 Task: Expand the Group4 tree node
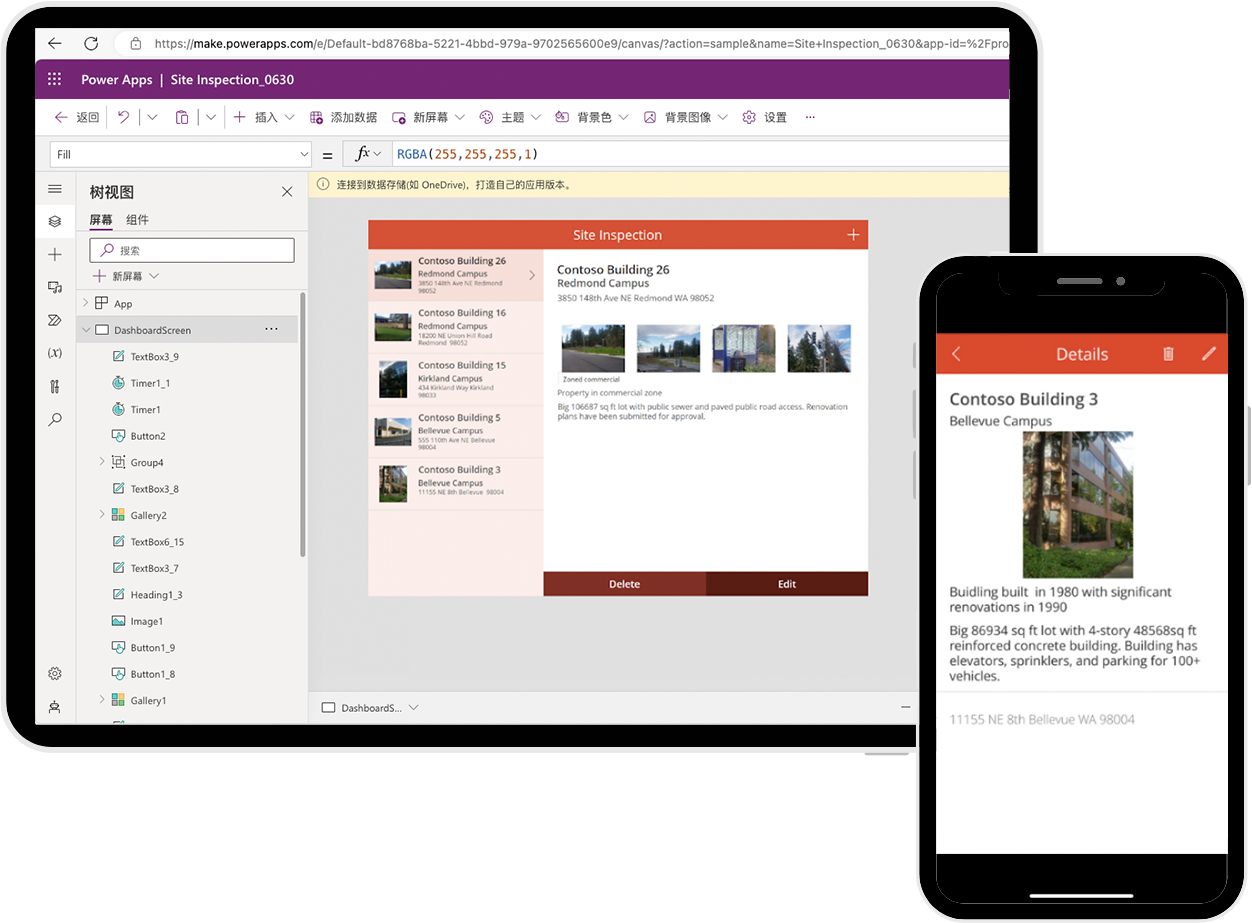102,462
